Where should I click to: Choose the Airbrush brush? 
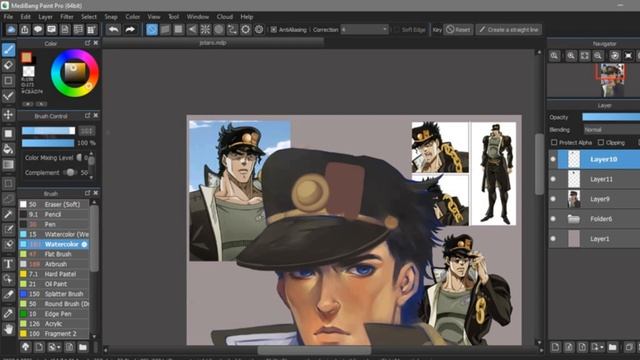tap(54, 264)
